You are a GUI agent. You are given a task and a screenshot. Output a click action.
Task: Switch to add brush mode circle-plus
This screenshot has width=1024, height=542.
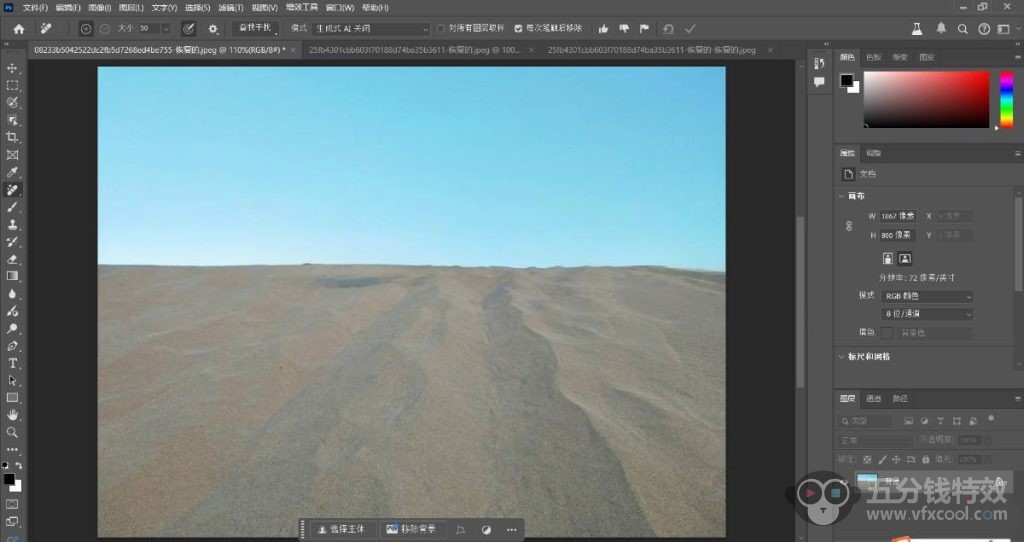[x=86, y=29]
